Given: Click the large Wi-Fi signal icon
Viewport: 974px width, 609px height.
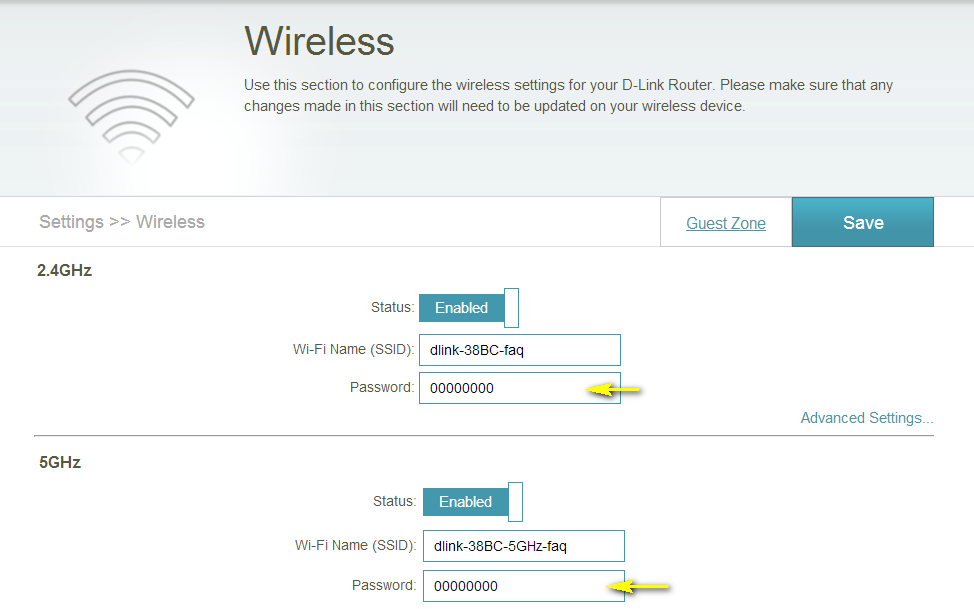Looking at the screenshot, I should pyautogui.click(x=131, y=111).
